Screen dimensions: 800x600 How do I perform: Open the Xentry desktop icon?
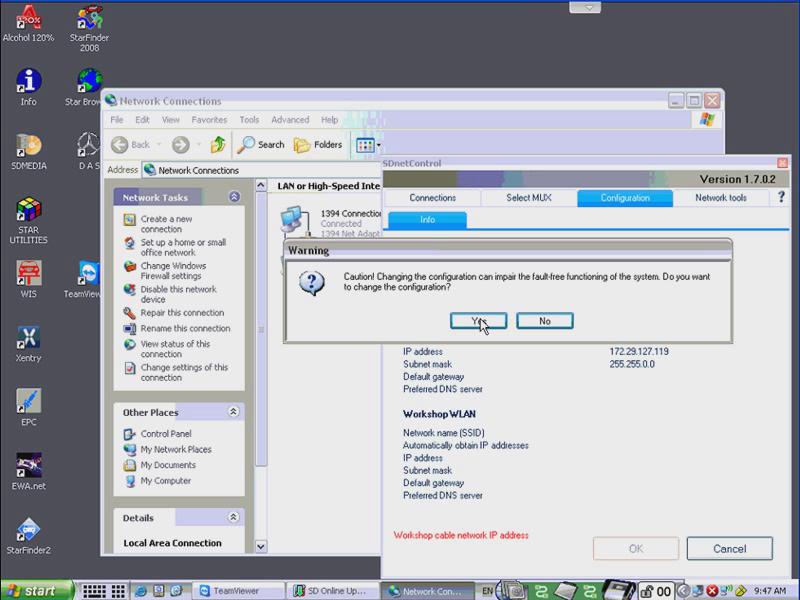point(28,342)
